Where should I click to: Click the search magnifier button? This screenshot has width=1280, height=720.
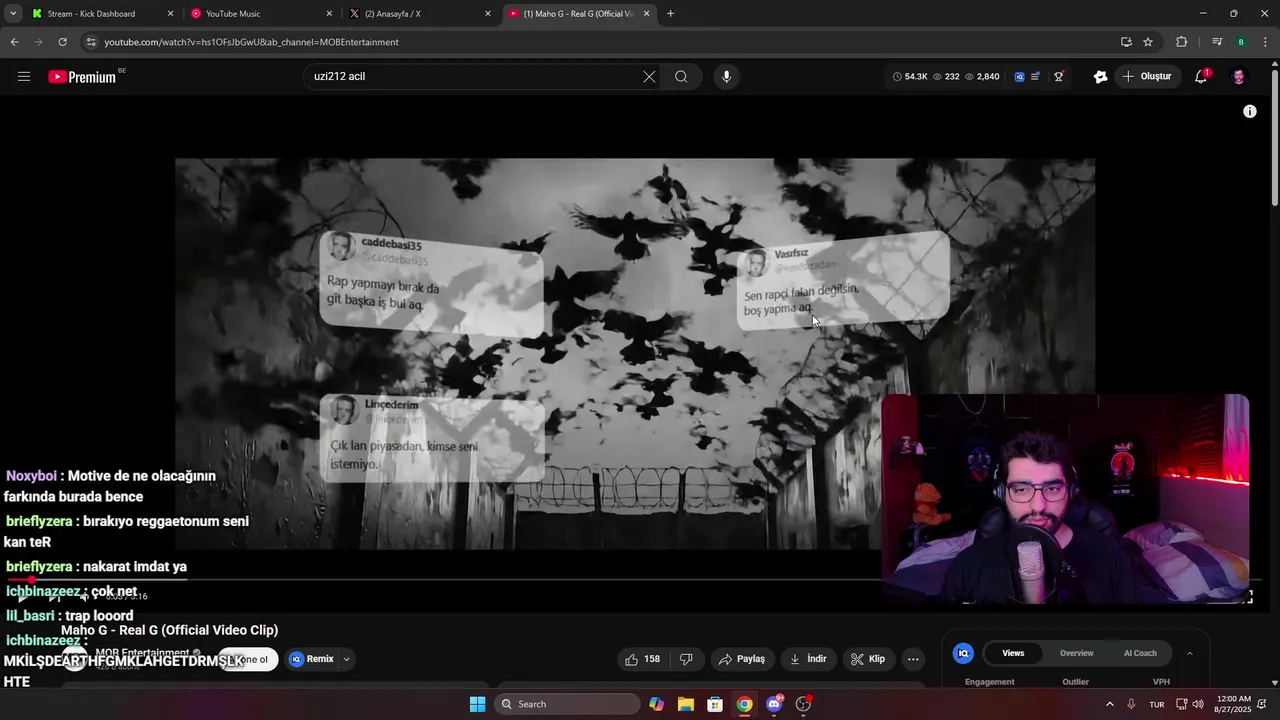(681, 77)
